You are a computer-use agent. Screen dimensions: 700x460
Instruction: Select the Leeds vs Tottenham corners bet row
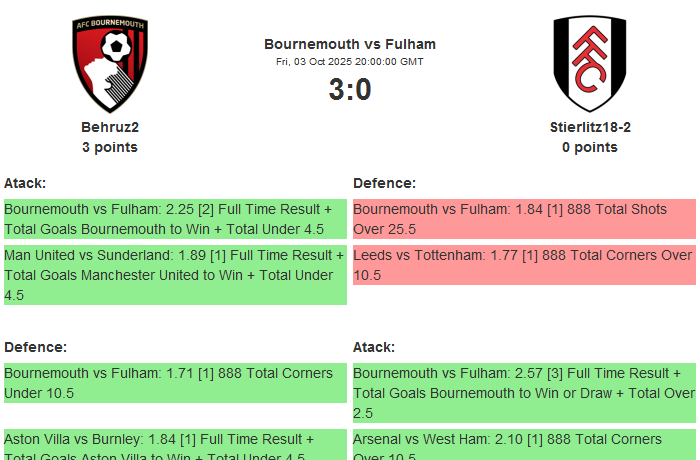click(524, 265)
